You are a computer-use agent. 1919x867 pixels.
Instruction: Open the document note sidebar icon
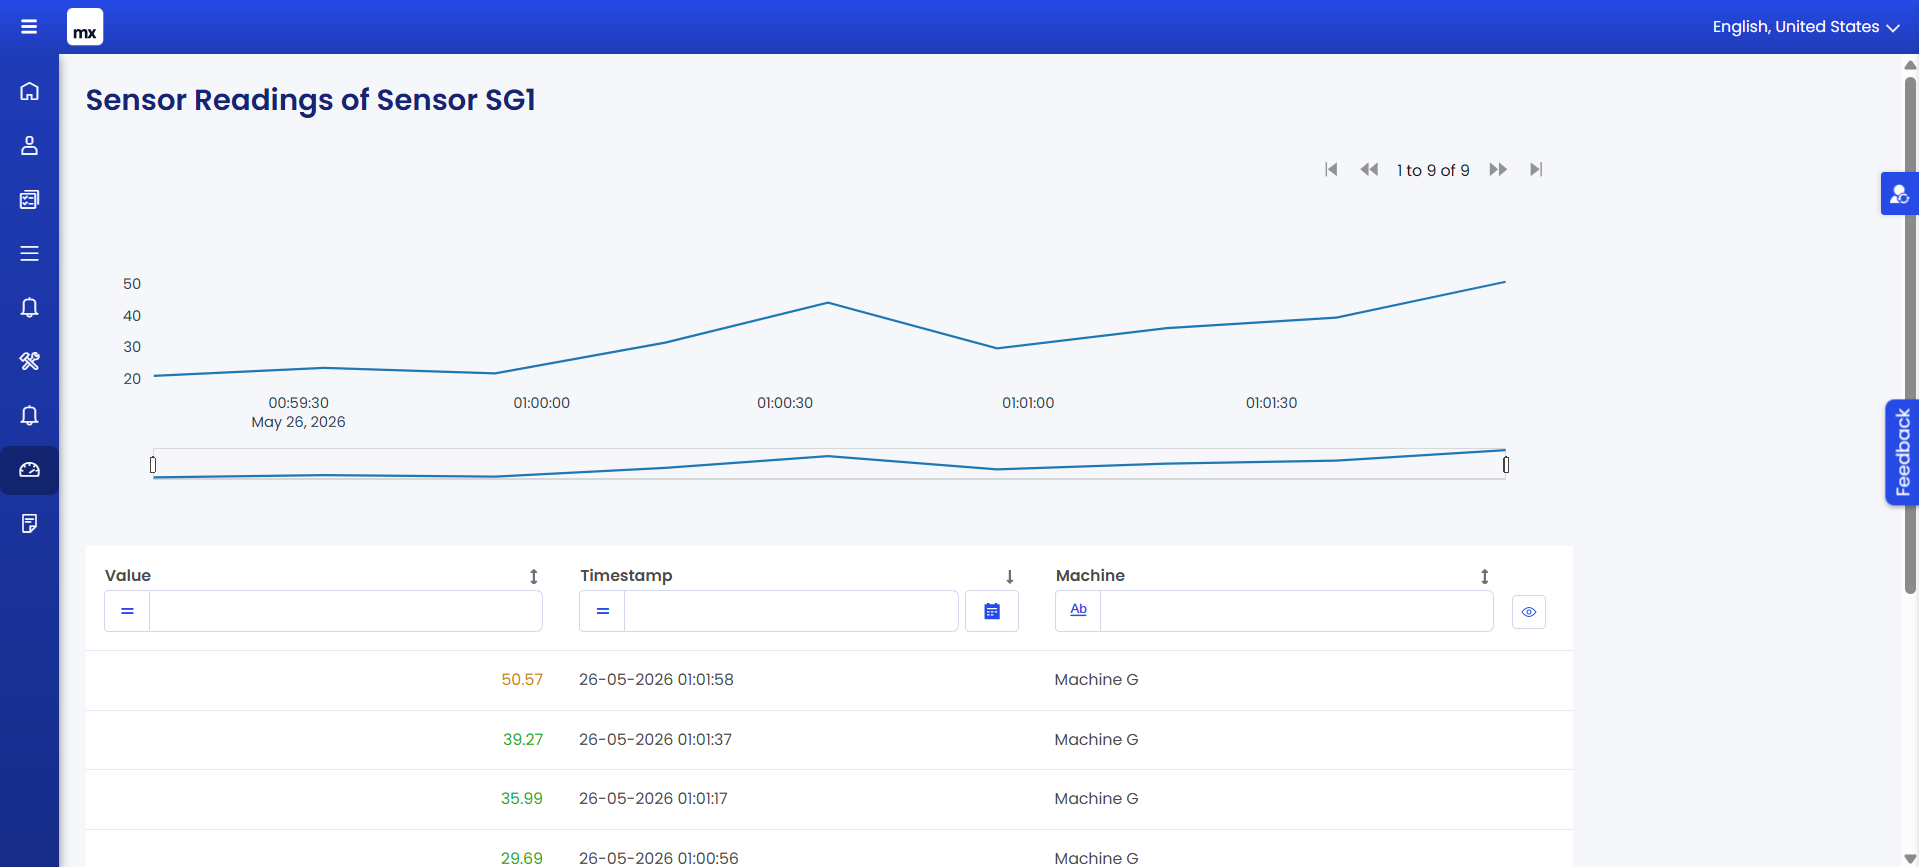(x=30, y=523)
